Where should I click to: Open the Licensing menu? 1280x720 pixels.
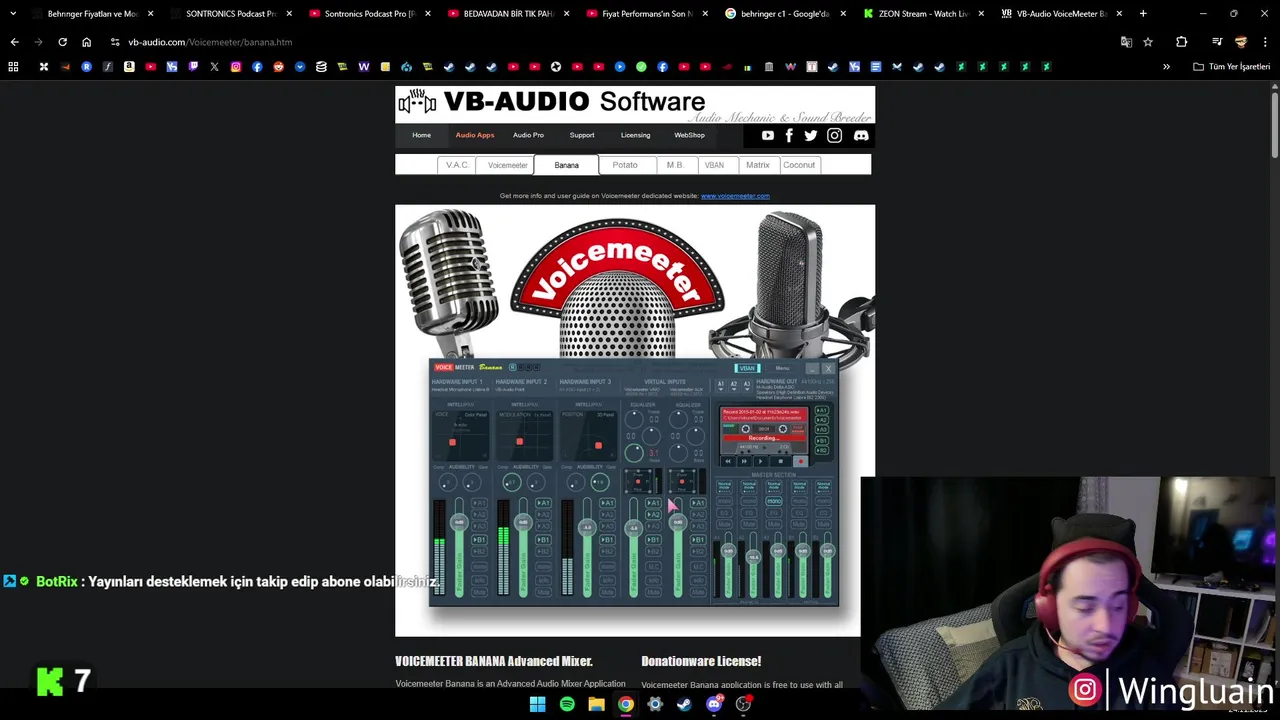click(635, 135)
